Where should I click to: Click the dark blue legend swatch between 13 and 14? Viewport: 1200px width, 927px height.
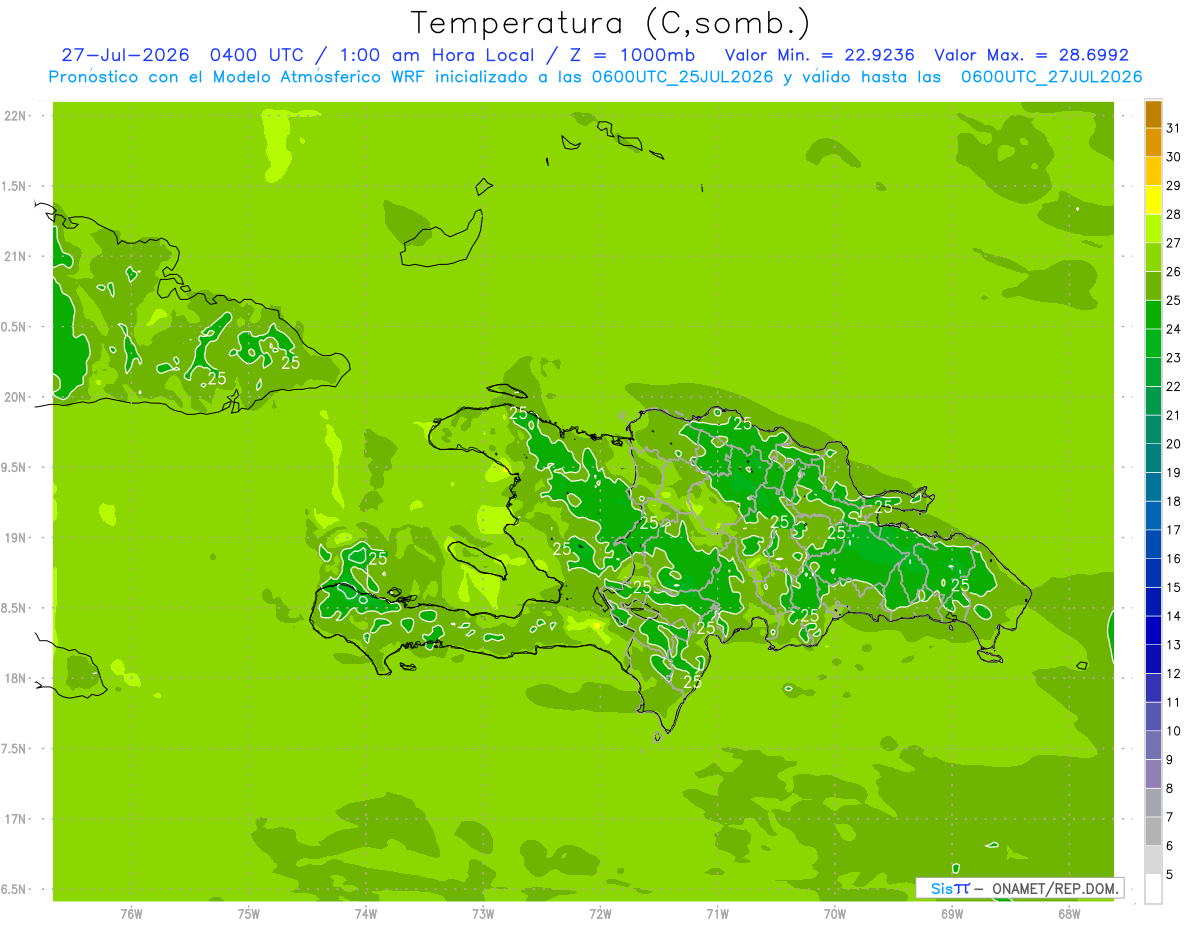coord(1153,631)
